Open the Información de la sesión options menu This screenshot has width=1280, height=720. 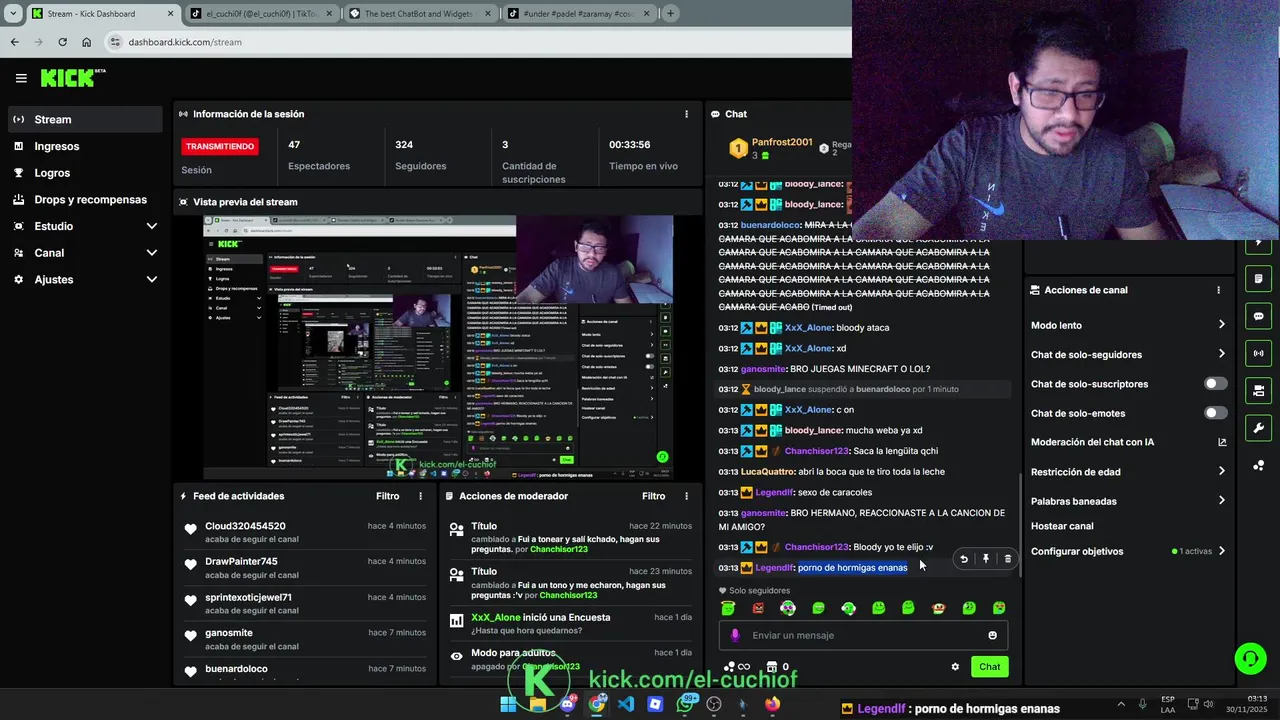pos(686,114)
